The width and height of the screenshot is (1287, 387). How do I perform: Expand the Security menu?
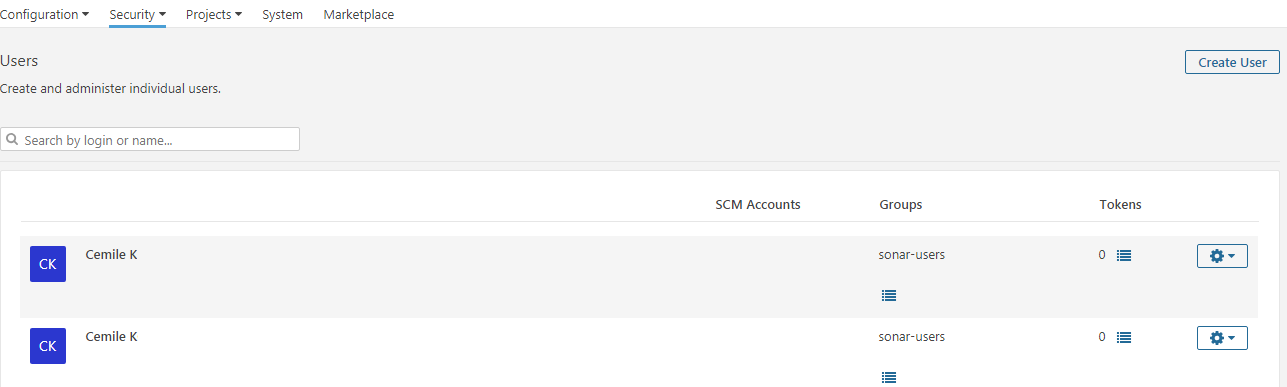tap(138, 15)
